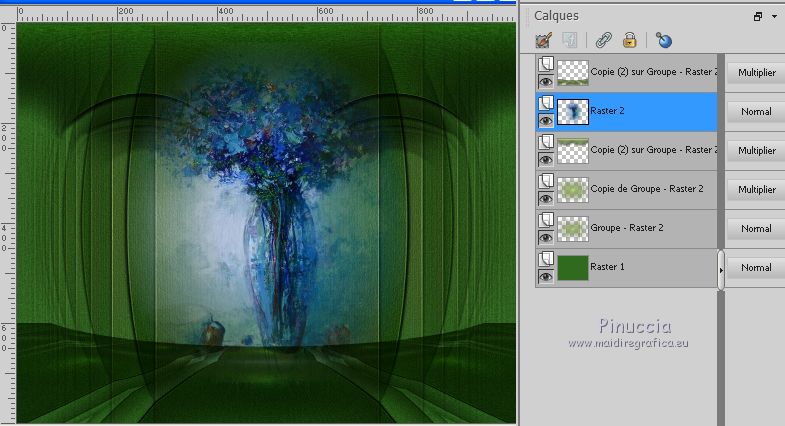Screen dimensions: 785x426
Task: Hide the topmost Copie (2) sur Groupe layer
Action: pos(546,81)
